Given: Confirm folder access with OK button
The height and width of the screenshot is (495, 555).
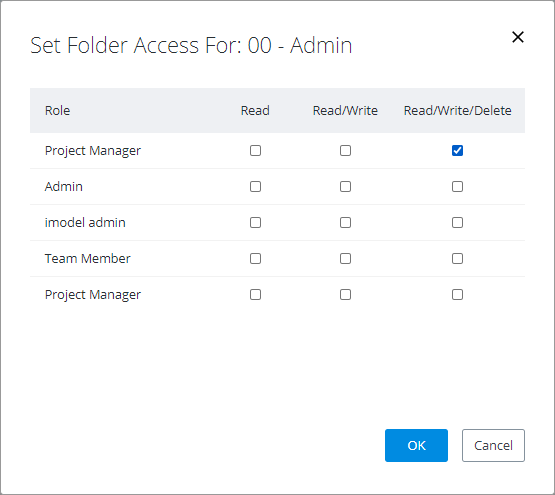Looking at the screenshot, I should tap(416, 445).
